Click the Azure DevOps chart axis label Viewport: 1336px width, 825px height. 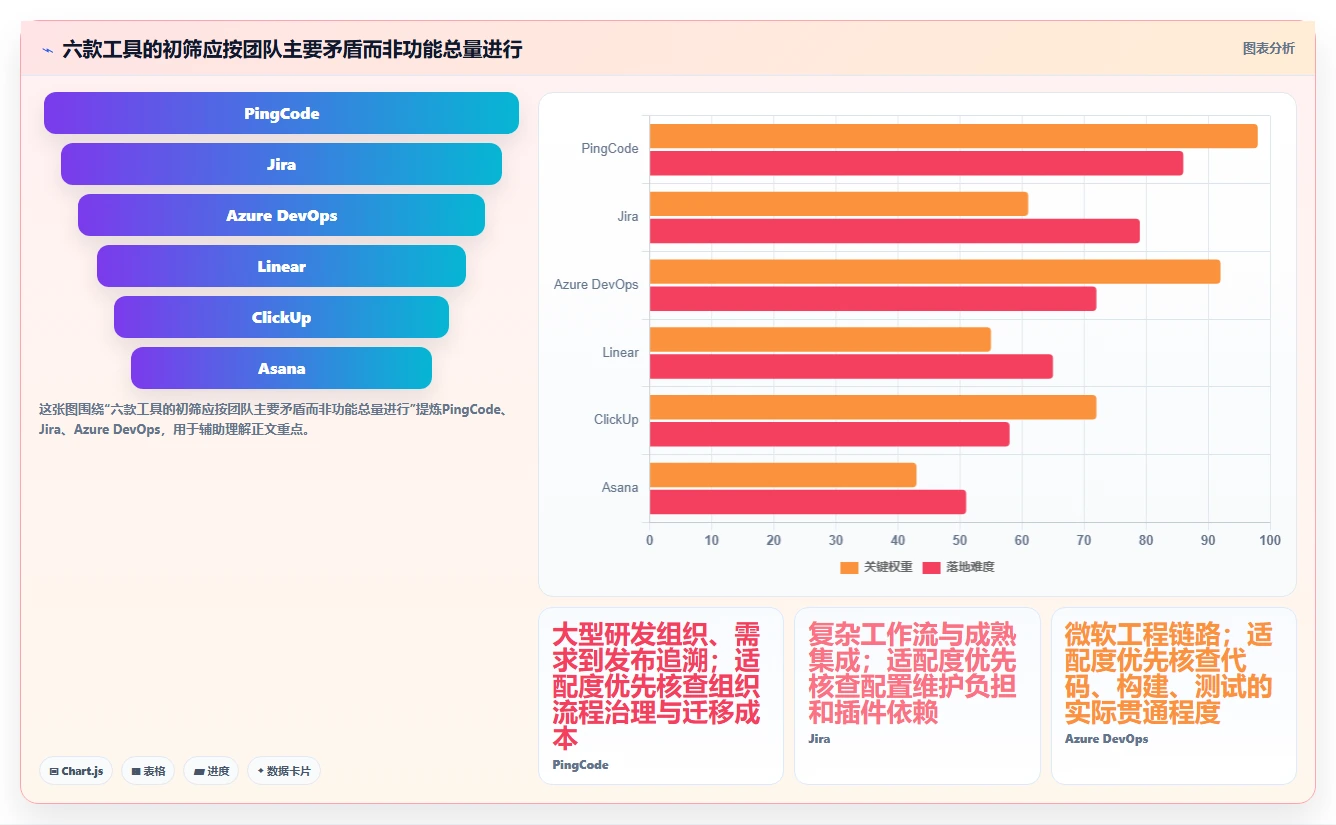point(596,285)
